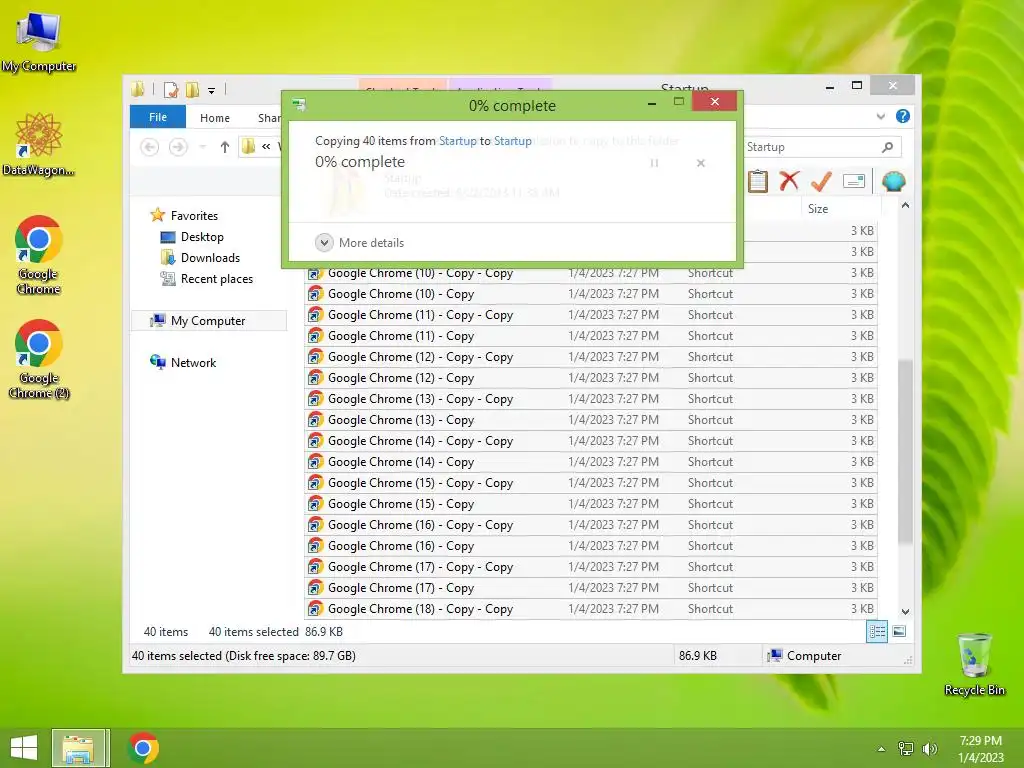Image resolution: width=1024 pixels, height=768 pixels.
Task: Select 'Google Chrome (10) - Copy - Copy' file
Action: coord(590,273)
